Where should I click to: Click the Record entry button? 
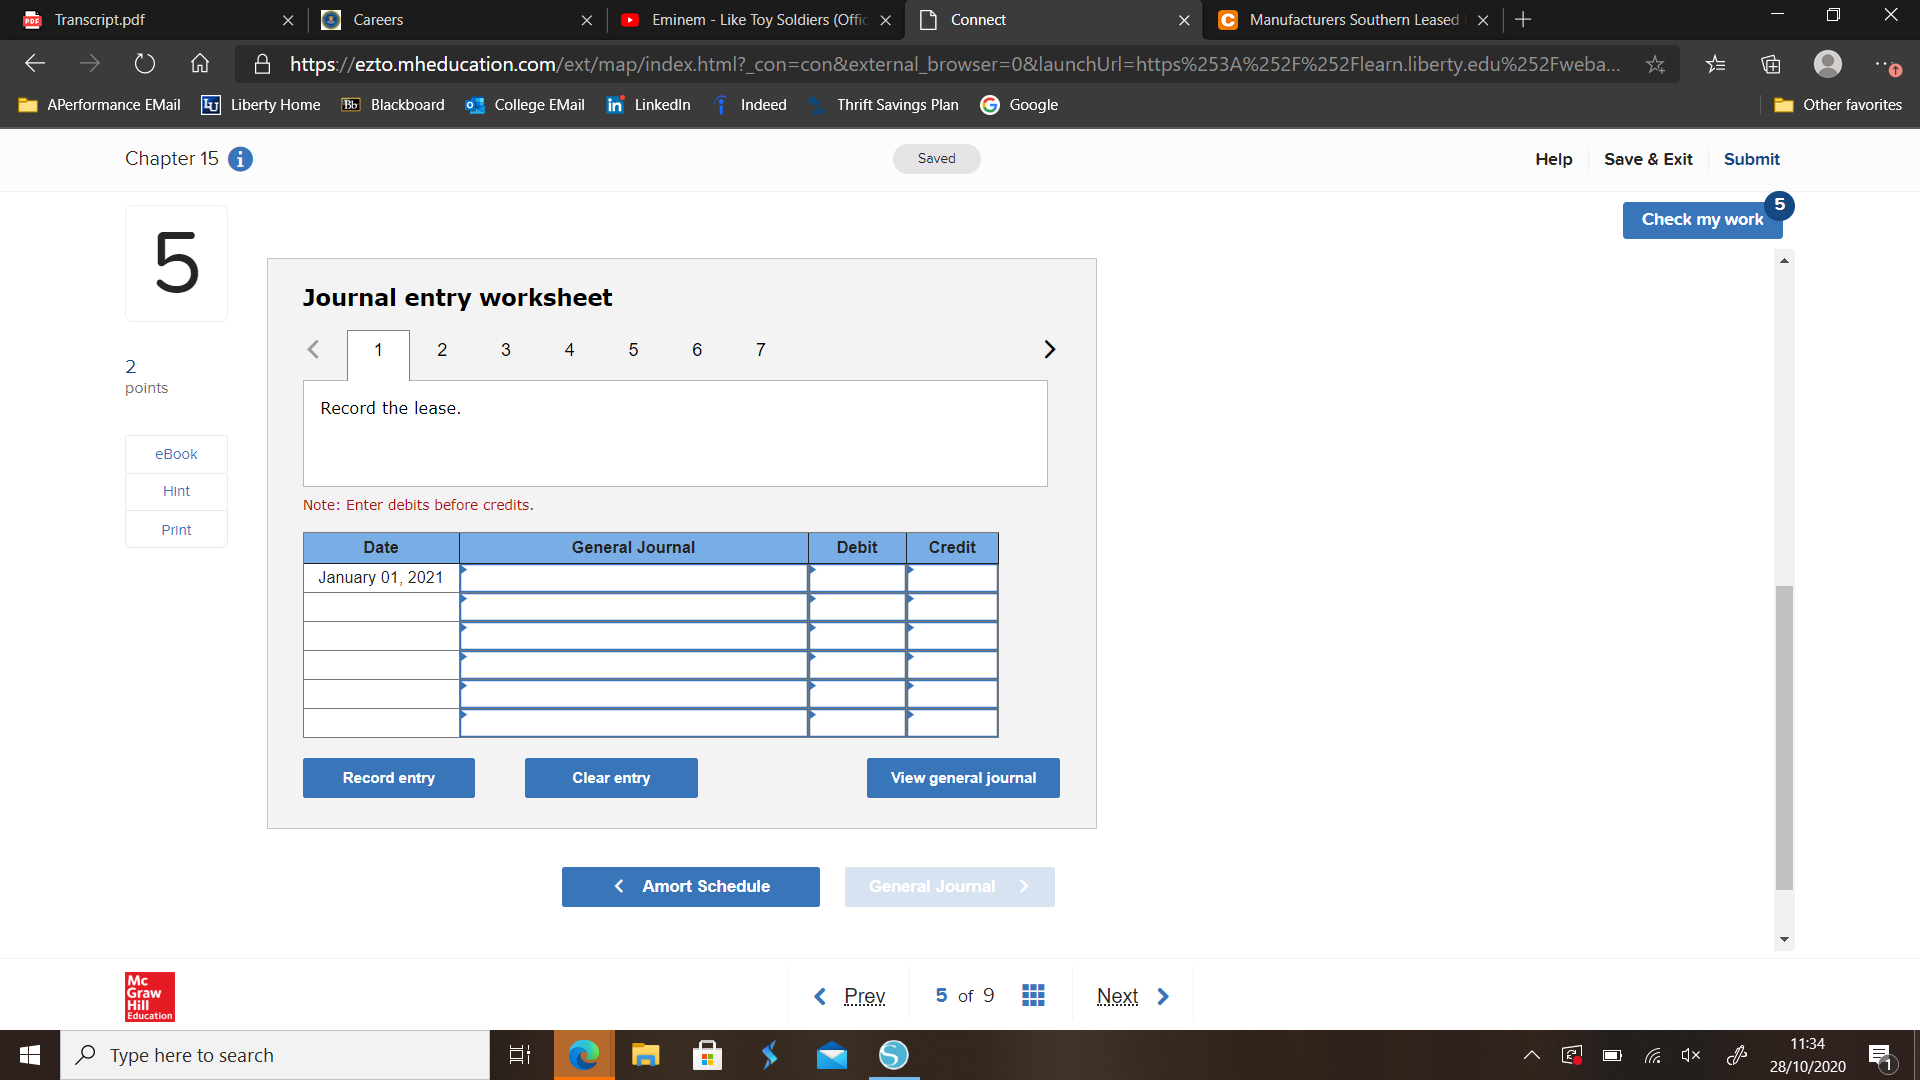point(388,777)
